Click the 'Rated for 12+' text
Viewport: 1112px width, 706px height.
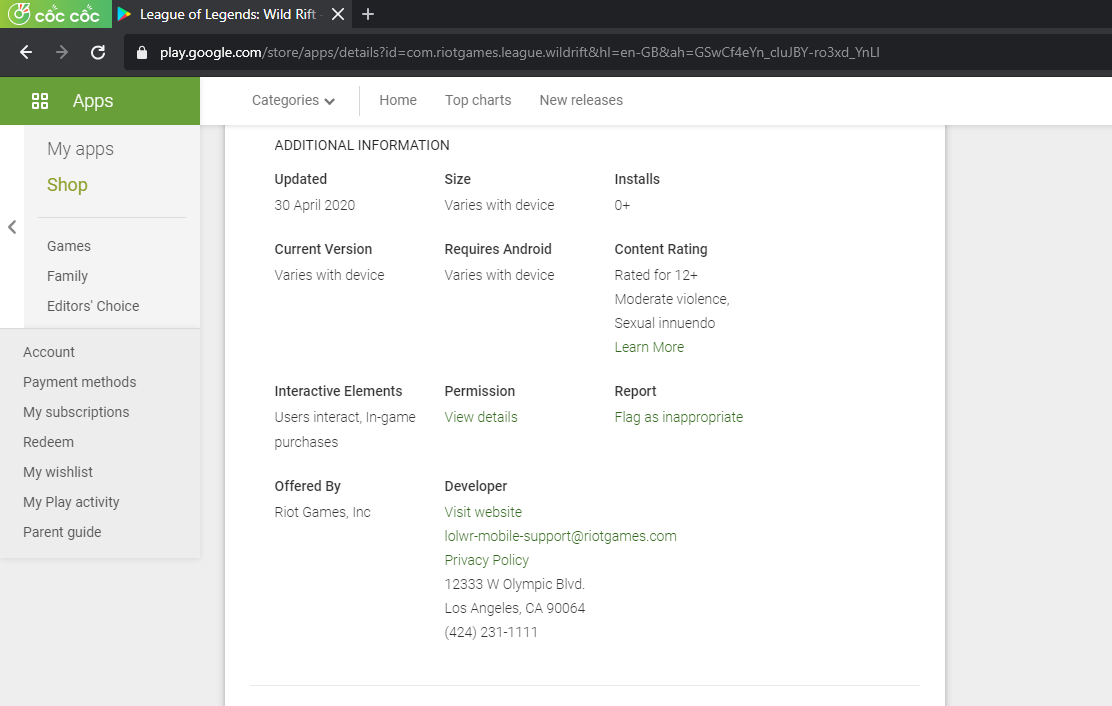(x=656, y=275)
